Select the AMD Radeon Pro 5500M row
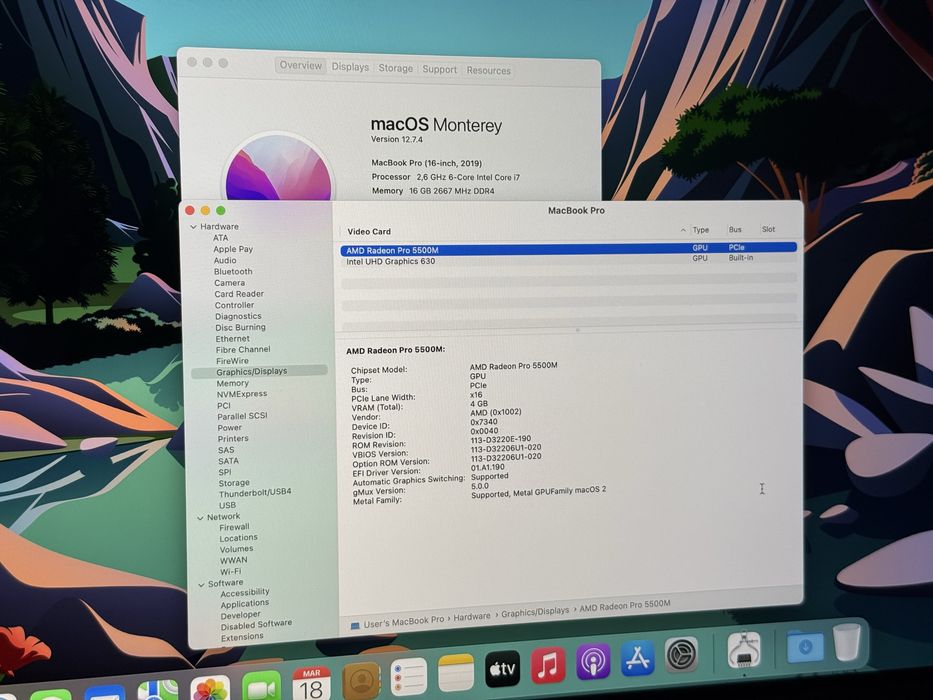This screenshot has height=700, width=933. click(x=568, y=249)
